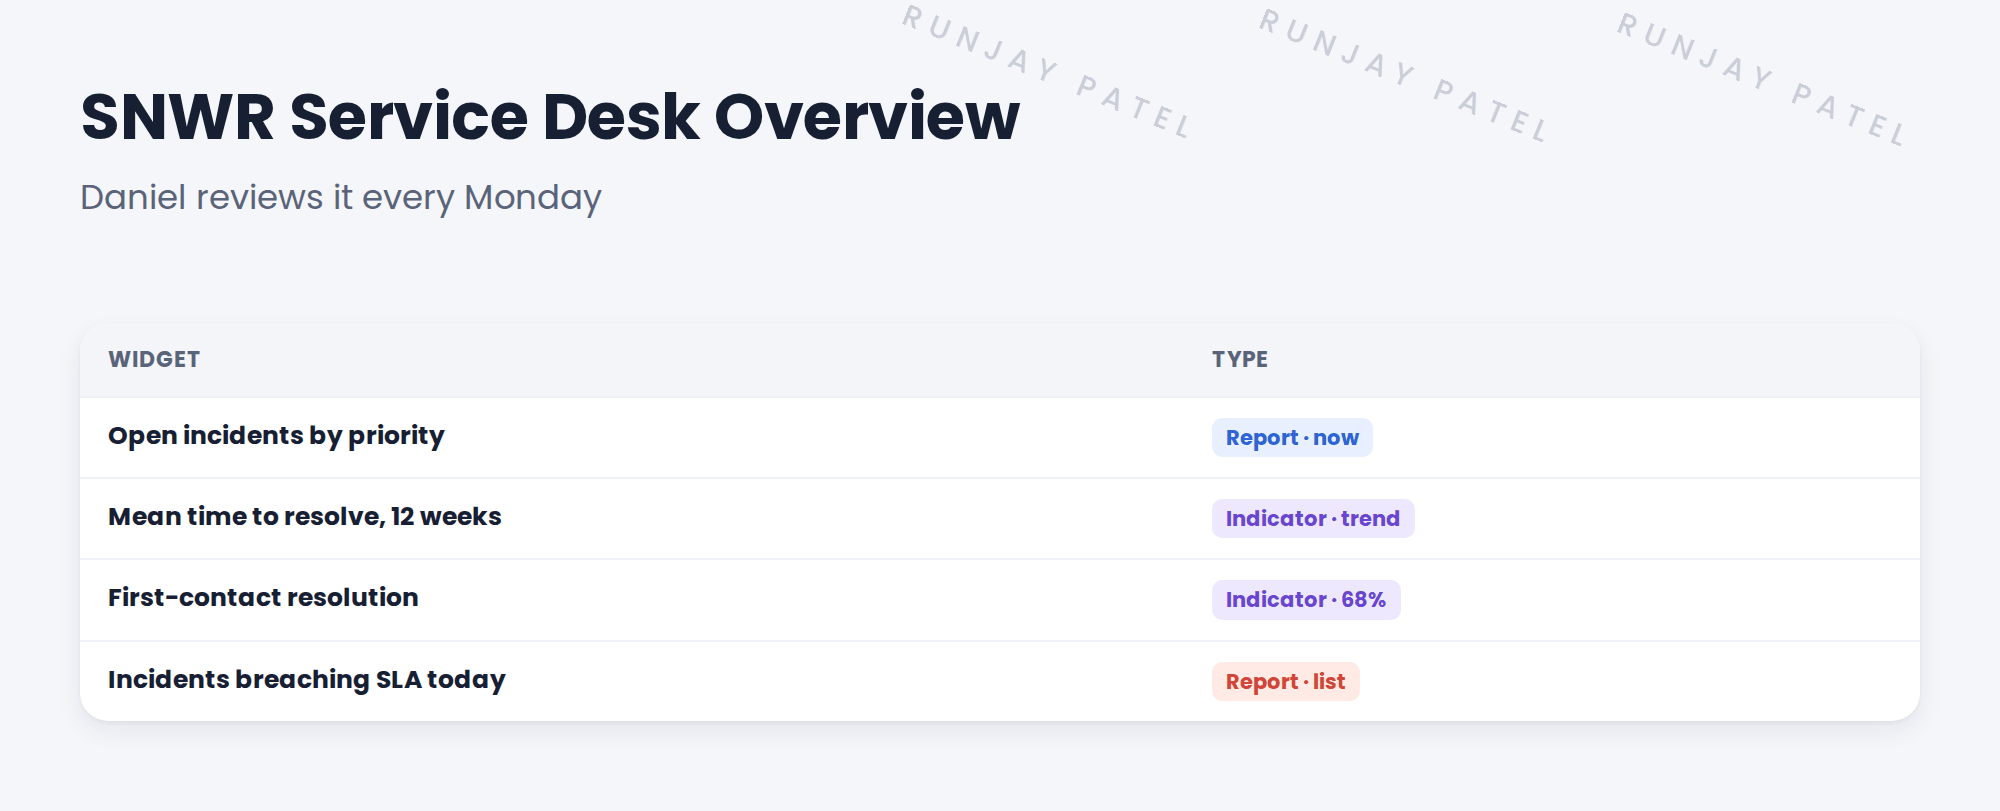Click the word "SNWR" in the heading
This screenshot has width=2000, height=811.
point(178,117)
